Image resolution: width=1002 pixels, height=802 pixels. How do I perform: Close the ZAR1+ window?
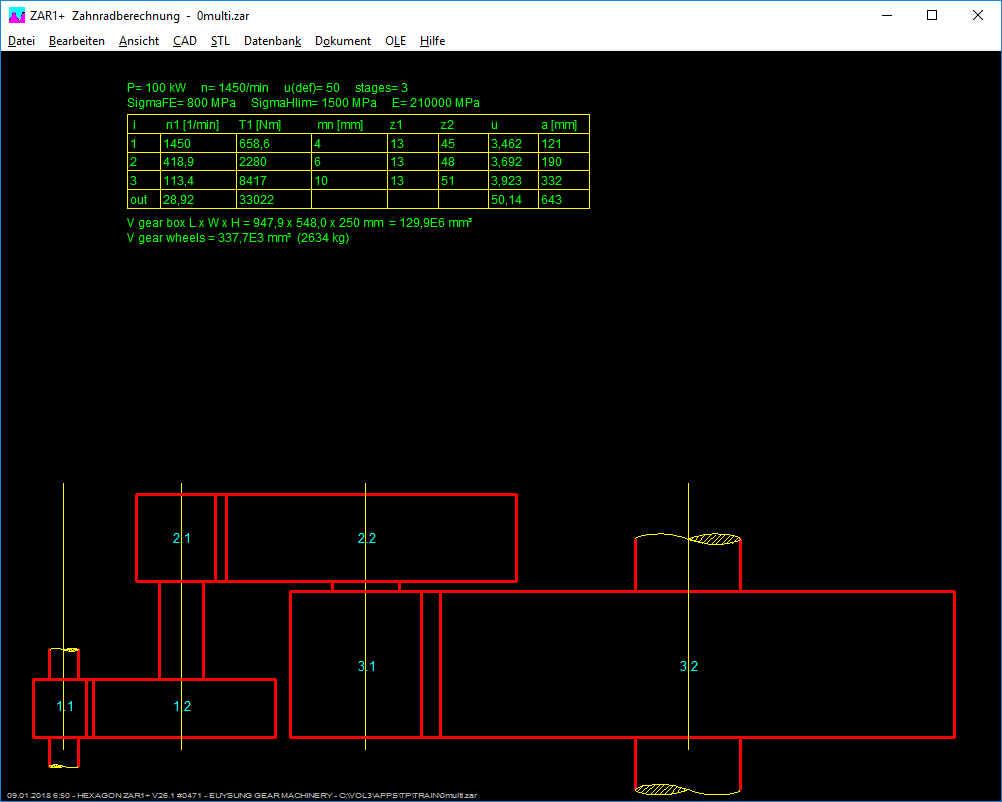[978, 16]
